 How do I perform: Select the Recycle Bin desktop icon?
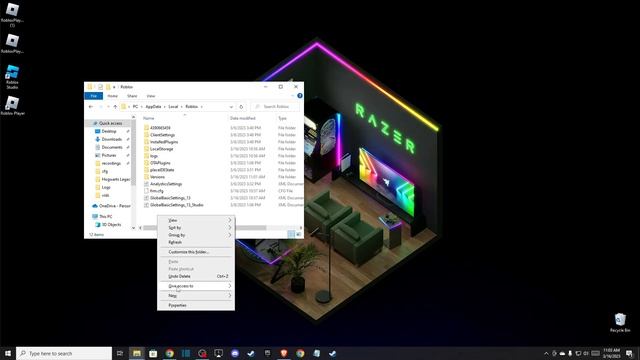click(620, 322)
